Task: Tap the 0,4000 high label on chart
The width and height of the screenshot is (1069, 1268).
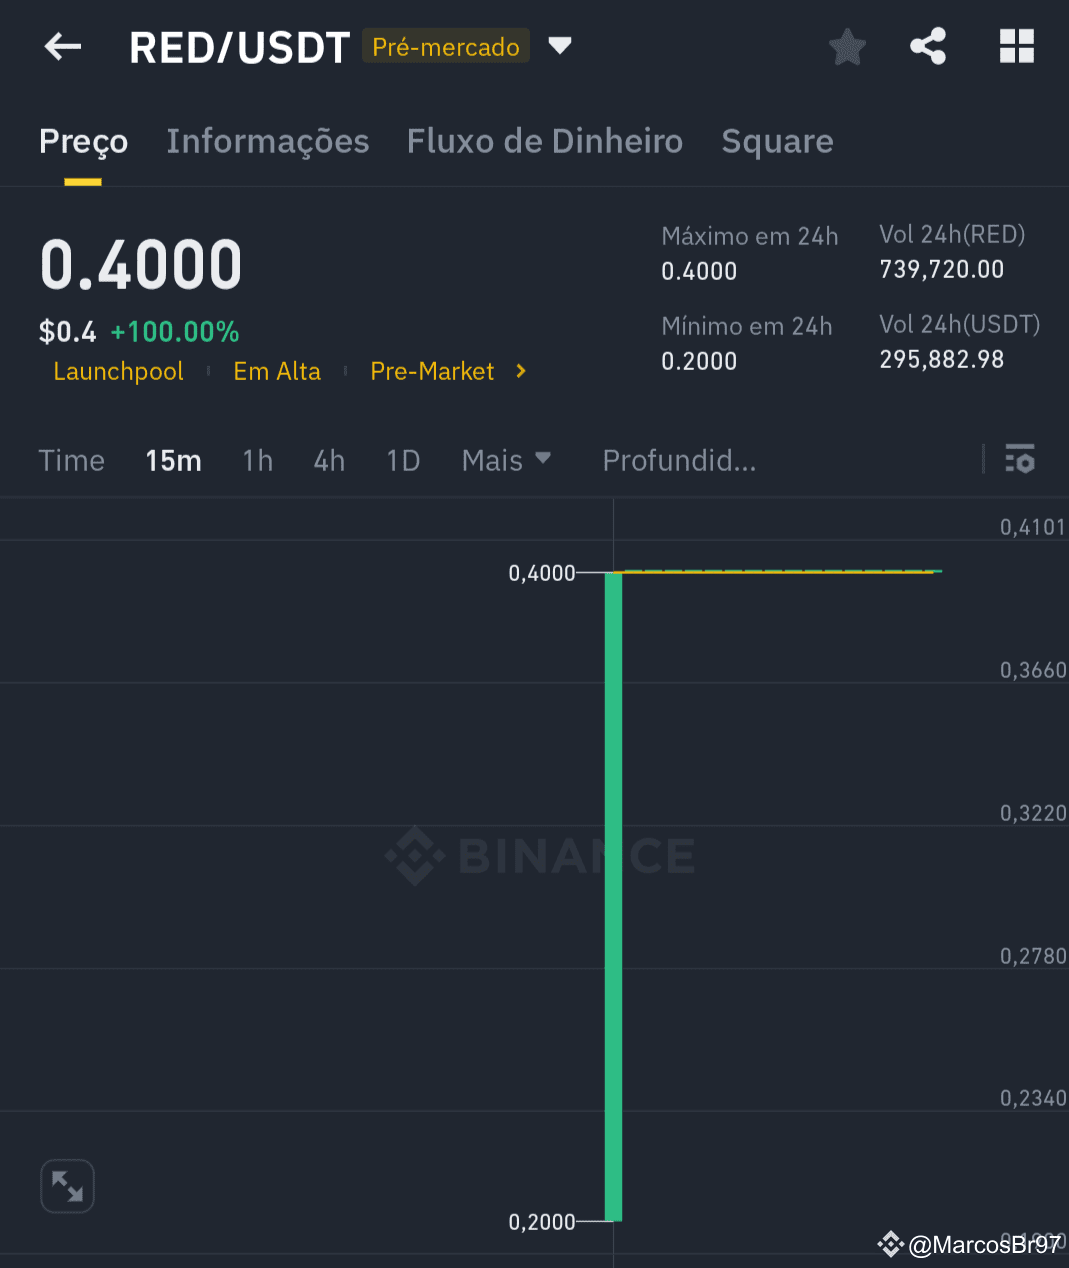Action: [542, 573]
